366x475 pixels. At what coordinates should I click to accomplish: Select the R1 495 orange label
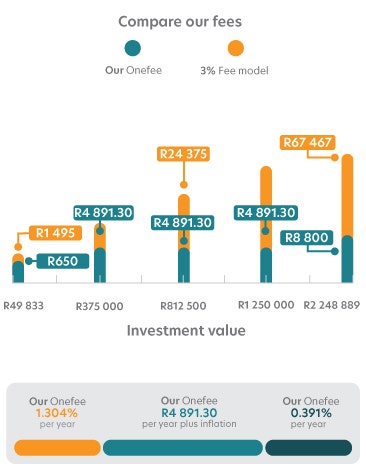[x=55, y=233]
